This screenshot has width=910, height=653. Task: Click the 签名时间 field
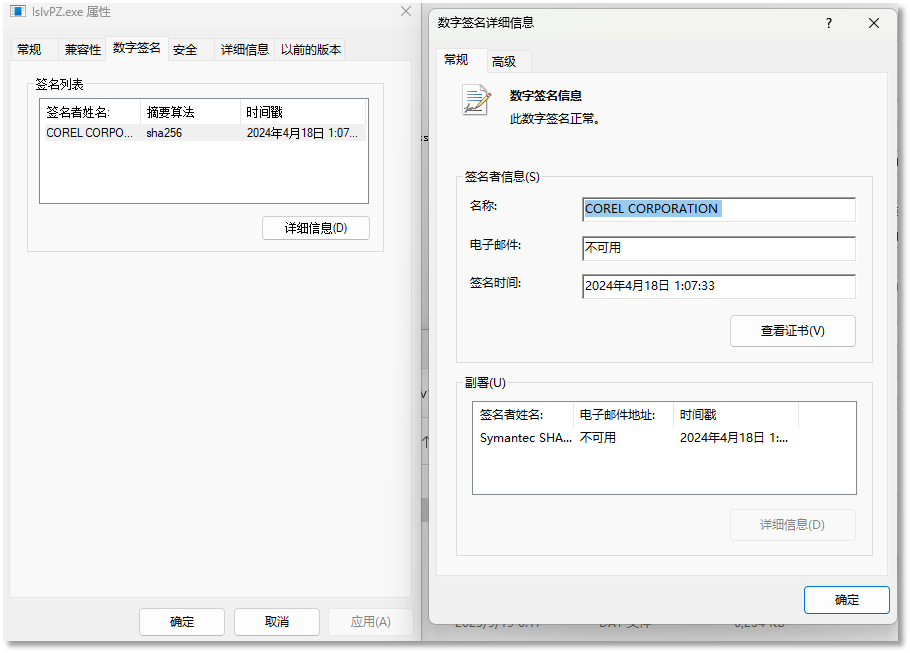click(x=718, y=286)
